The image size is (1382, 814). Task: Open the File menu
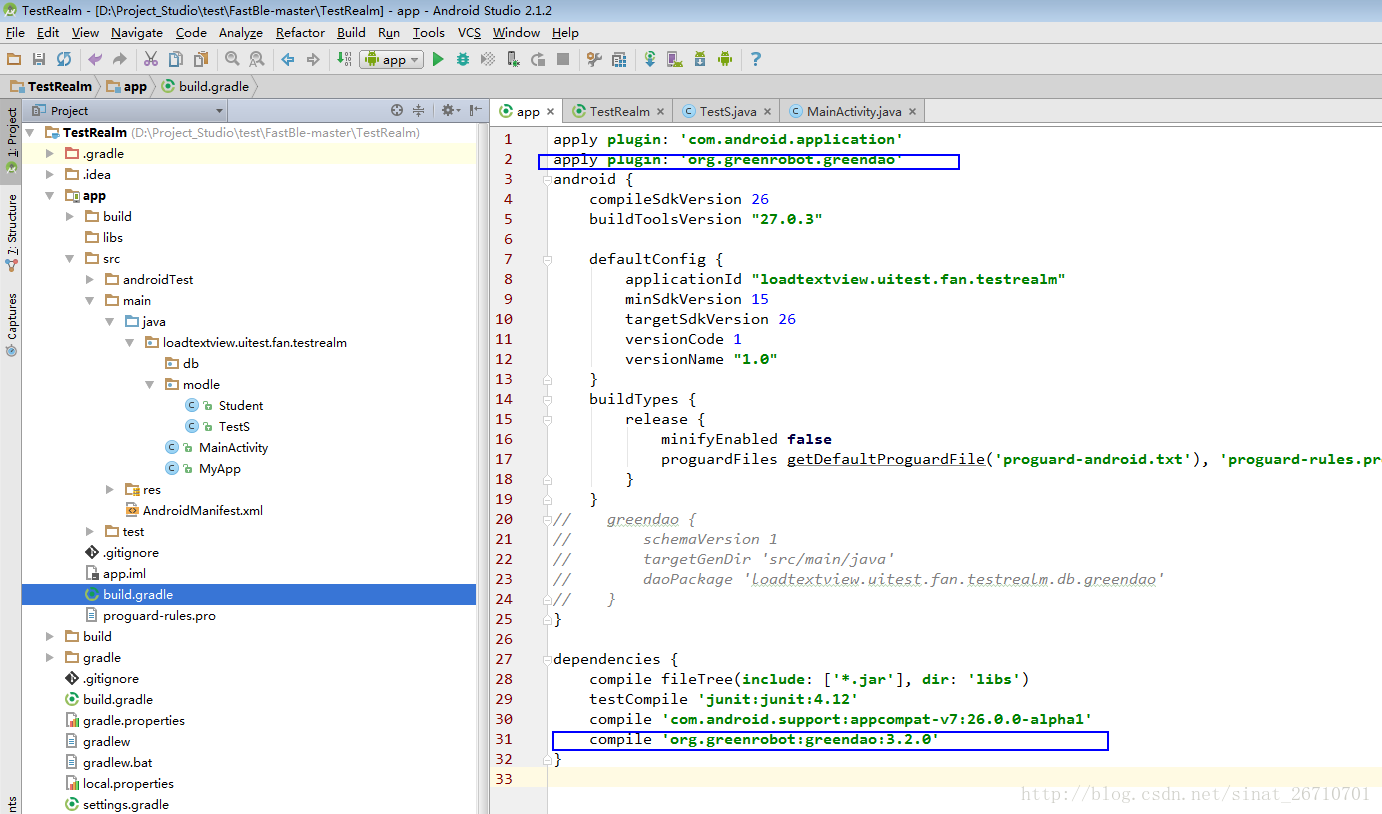tap(15, 33)
